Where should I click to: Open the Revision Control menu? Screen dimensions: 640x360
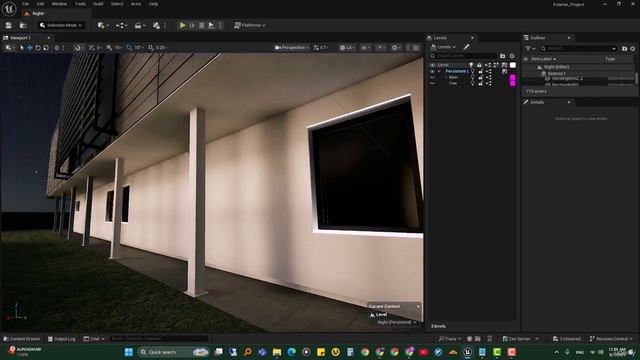click(x=611, y=339)
